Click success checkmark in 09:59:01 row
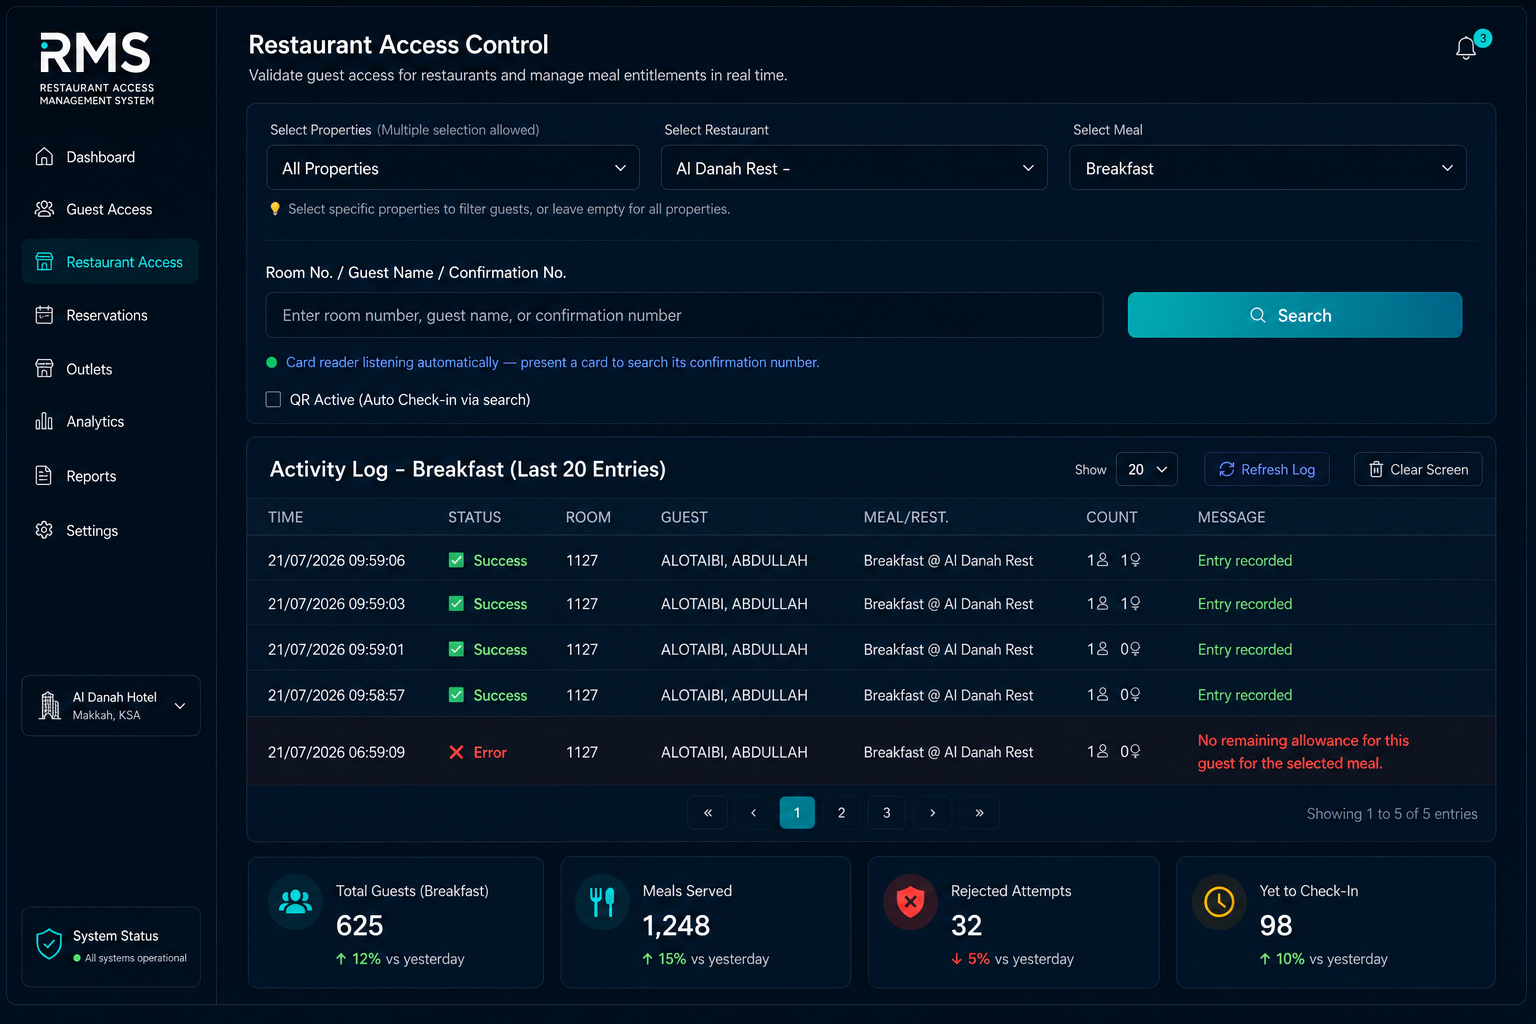Image resolution: width=1536 pixels, height=1024 pixels. 456,649
